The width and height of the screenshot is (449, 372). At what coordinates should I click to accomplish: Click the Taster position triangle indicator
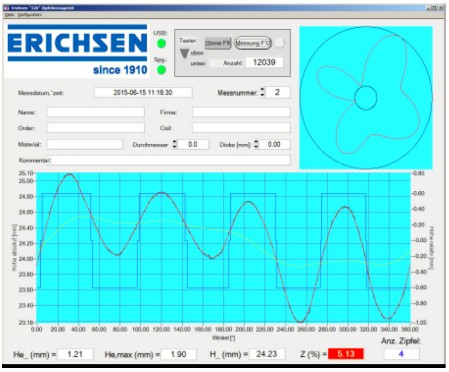coord(184,54)
